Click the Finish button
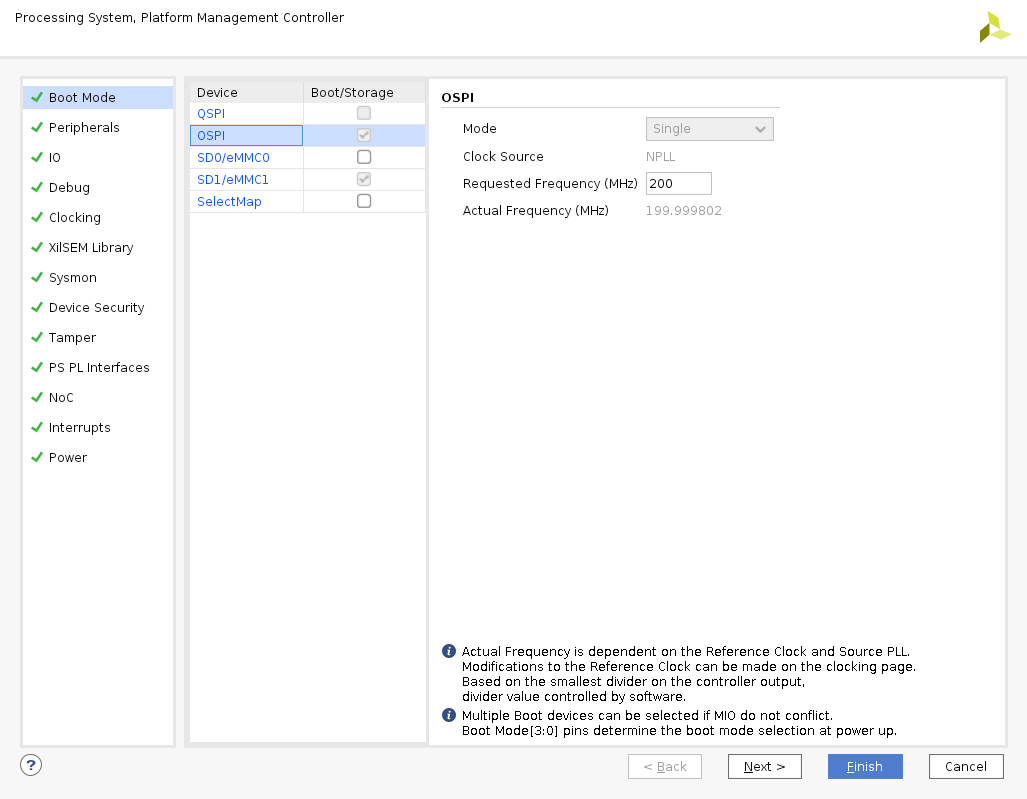 (865, 766)
